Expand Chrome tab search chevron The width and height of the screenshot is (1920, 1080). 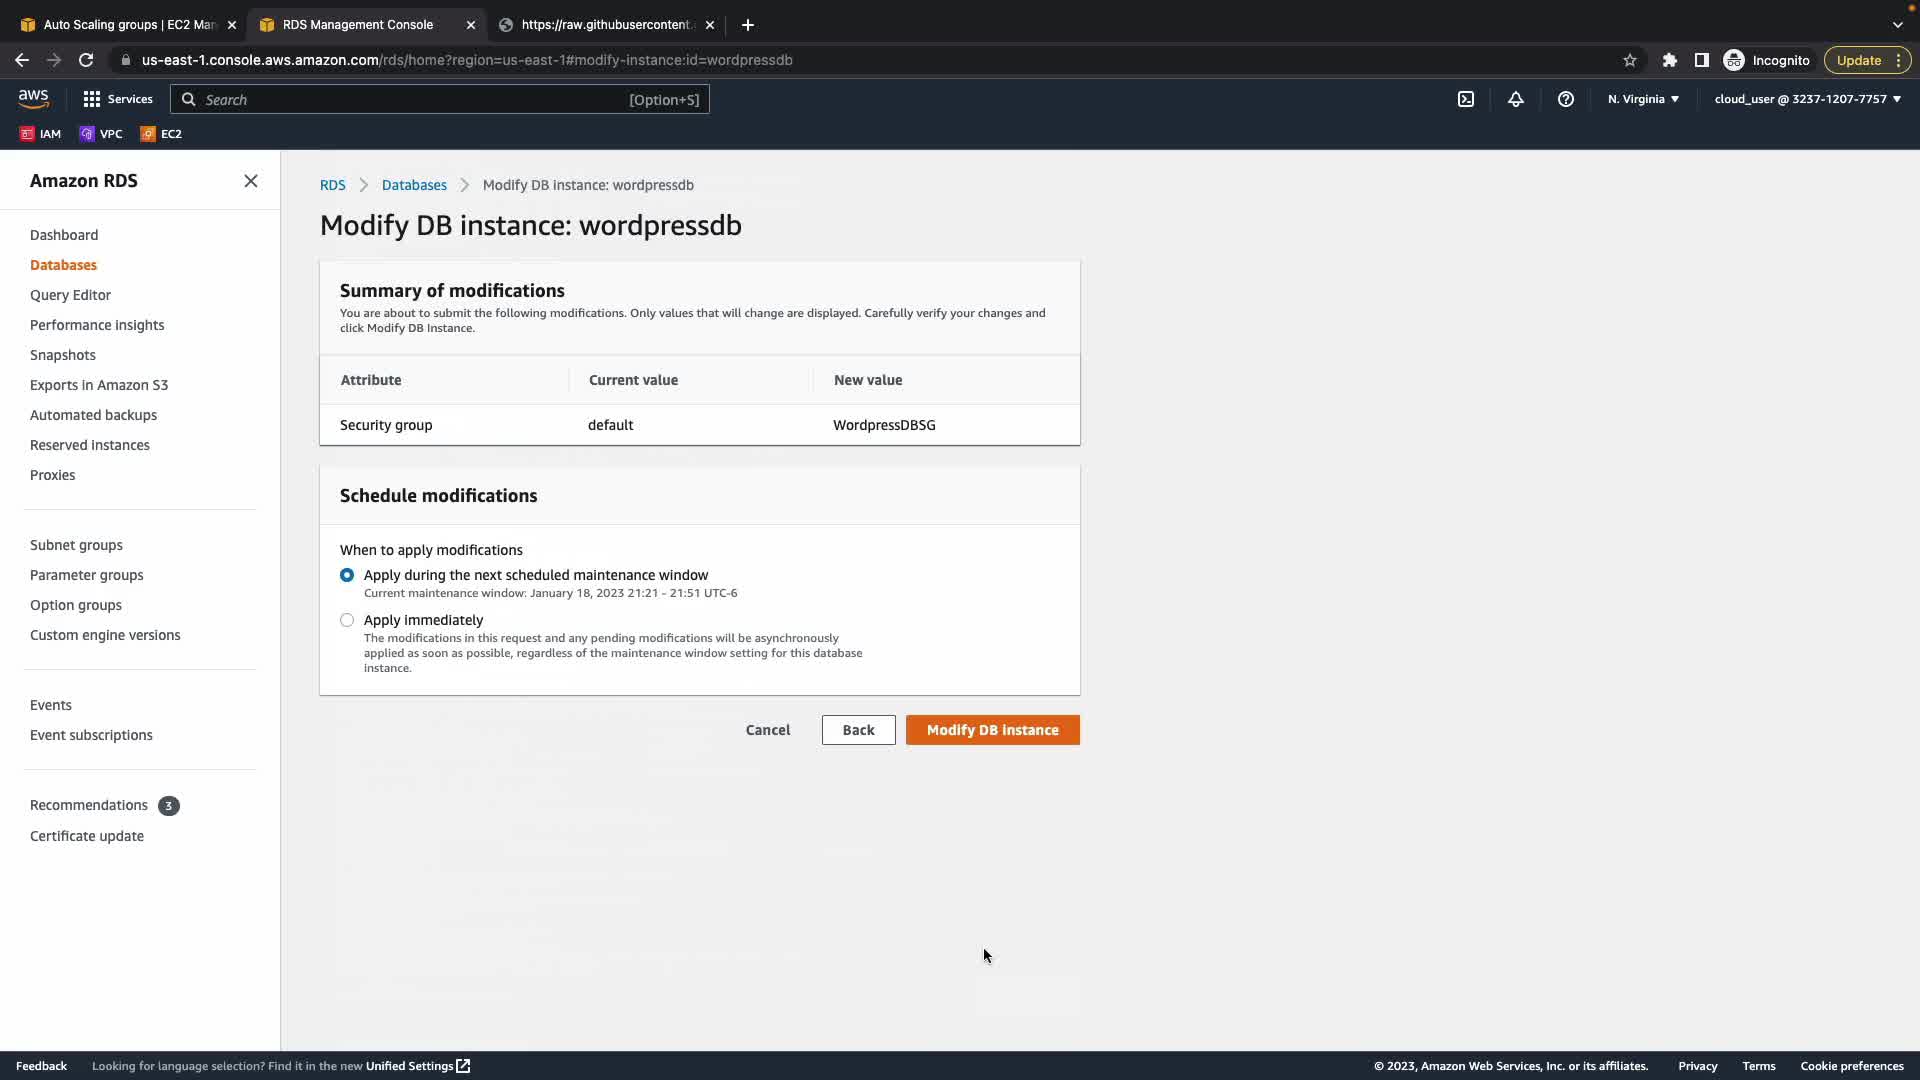pos(1897,24)
